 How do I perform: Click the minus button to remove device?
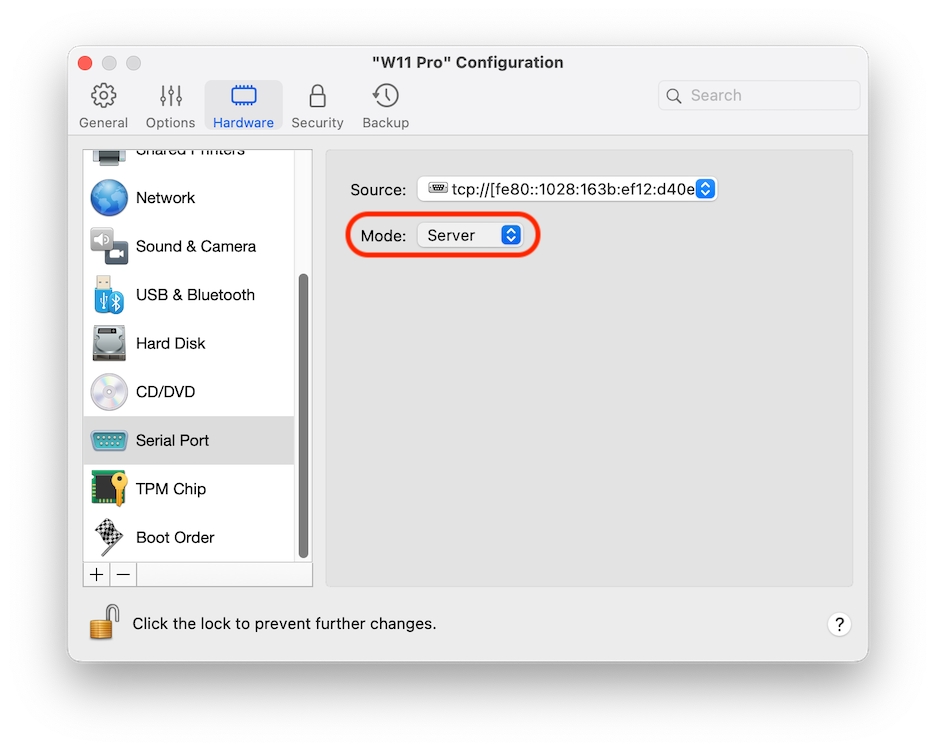123,574
